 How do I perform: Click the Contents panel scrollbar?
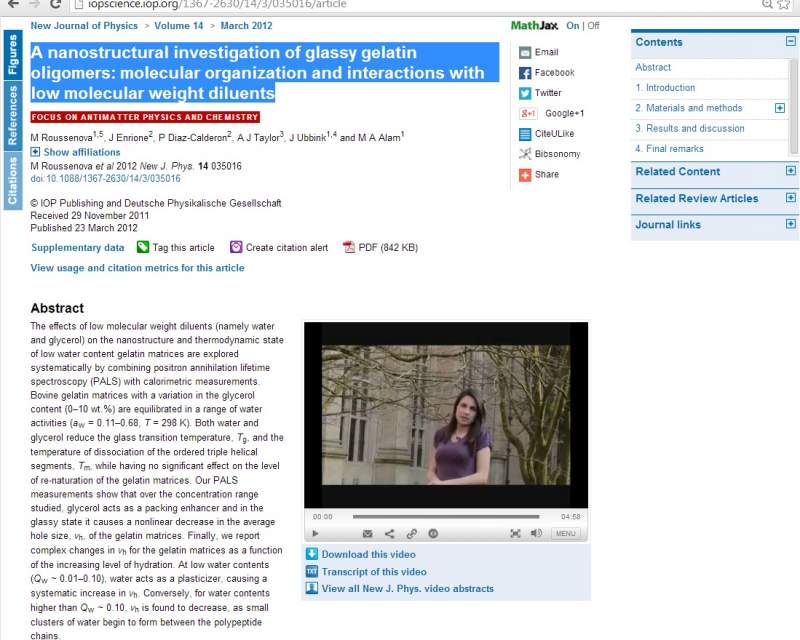pos(793,107)
